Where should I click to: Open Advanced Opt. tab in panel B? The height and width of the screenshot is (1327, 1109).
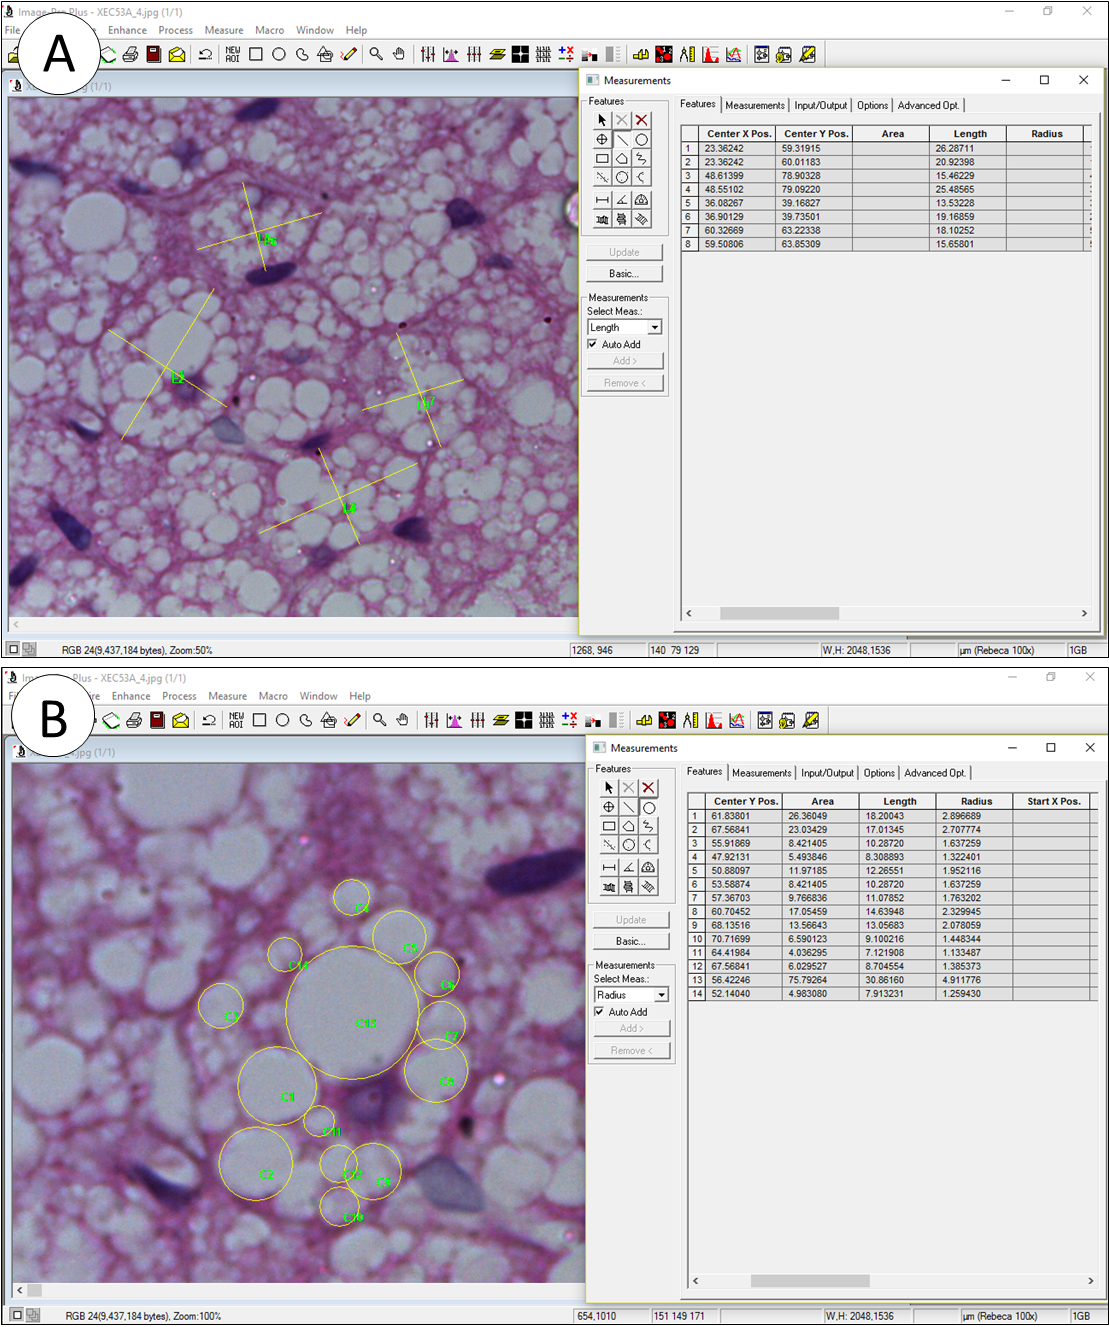935,773
